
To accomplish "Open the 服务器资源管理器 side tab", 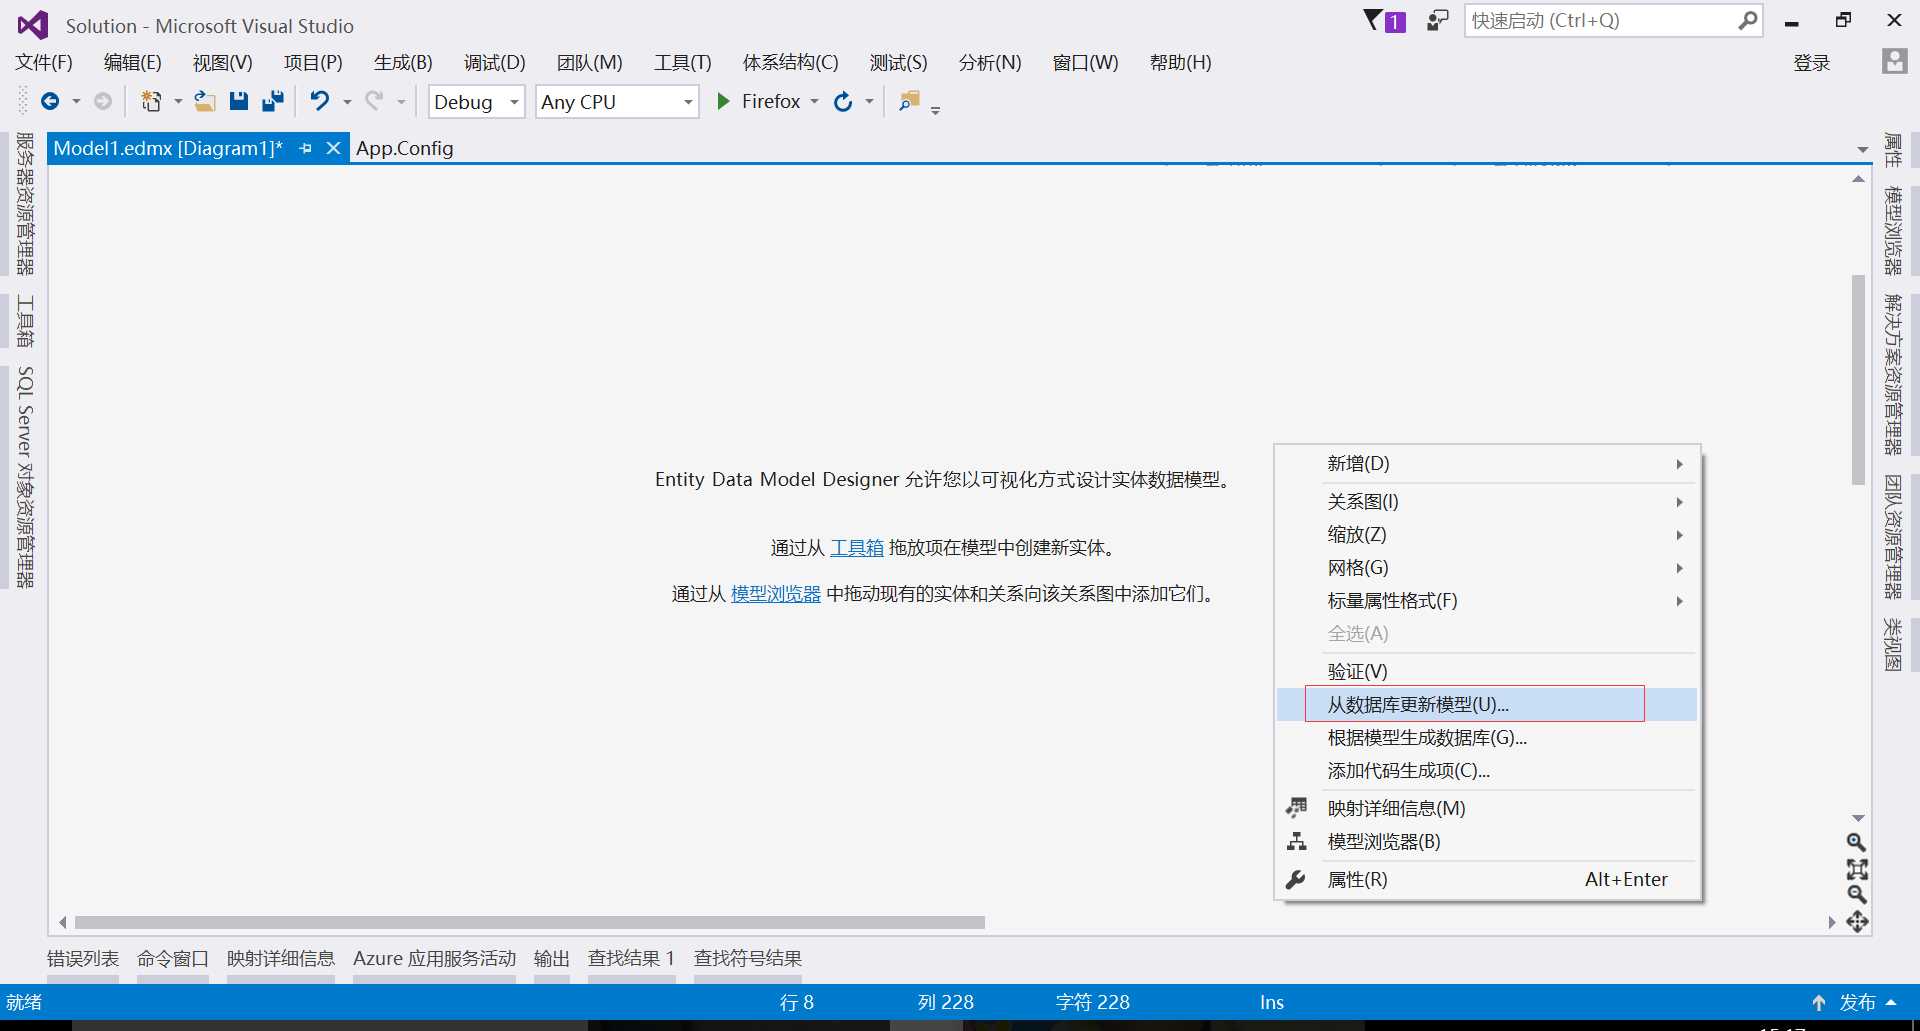I will 25,204.
